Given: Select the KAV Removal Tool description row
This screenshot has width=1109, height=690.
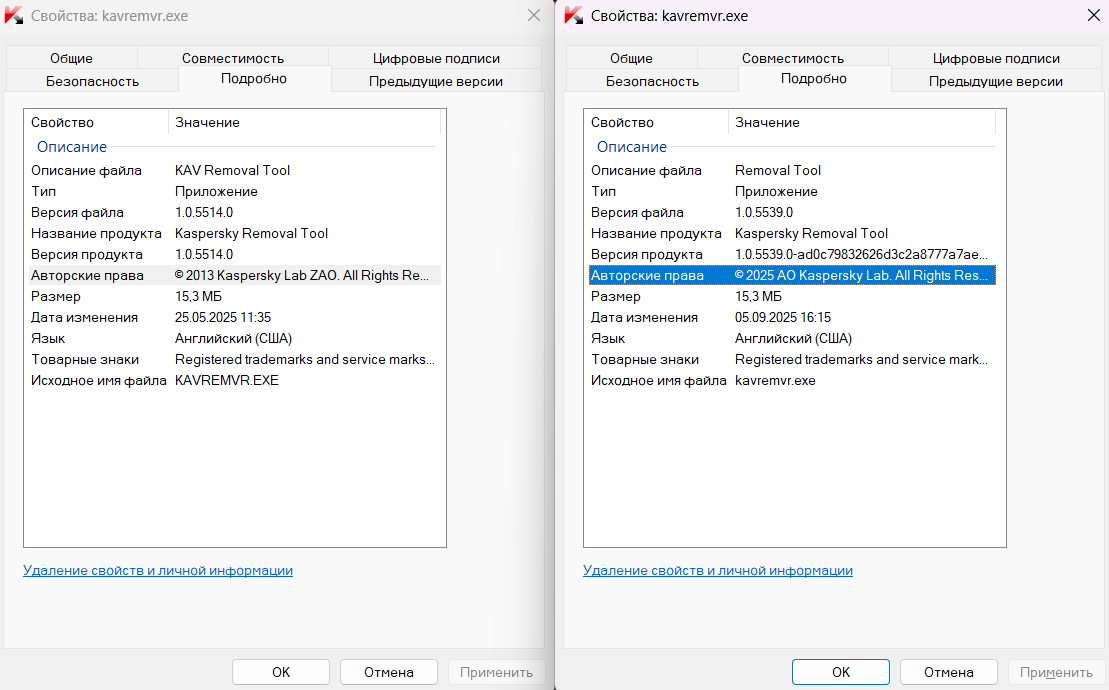Looking at the screenshot, I should [x=232, y=170].
